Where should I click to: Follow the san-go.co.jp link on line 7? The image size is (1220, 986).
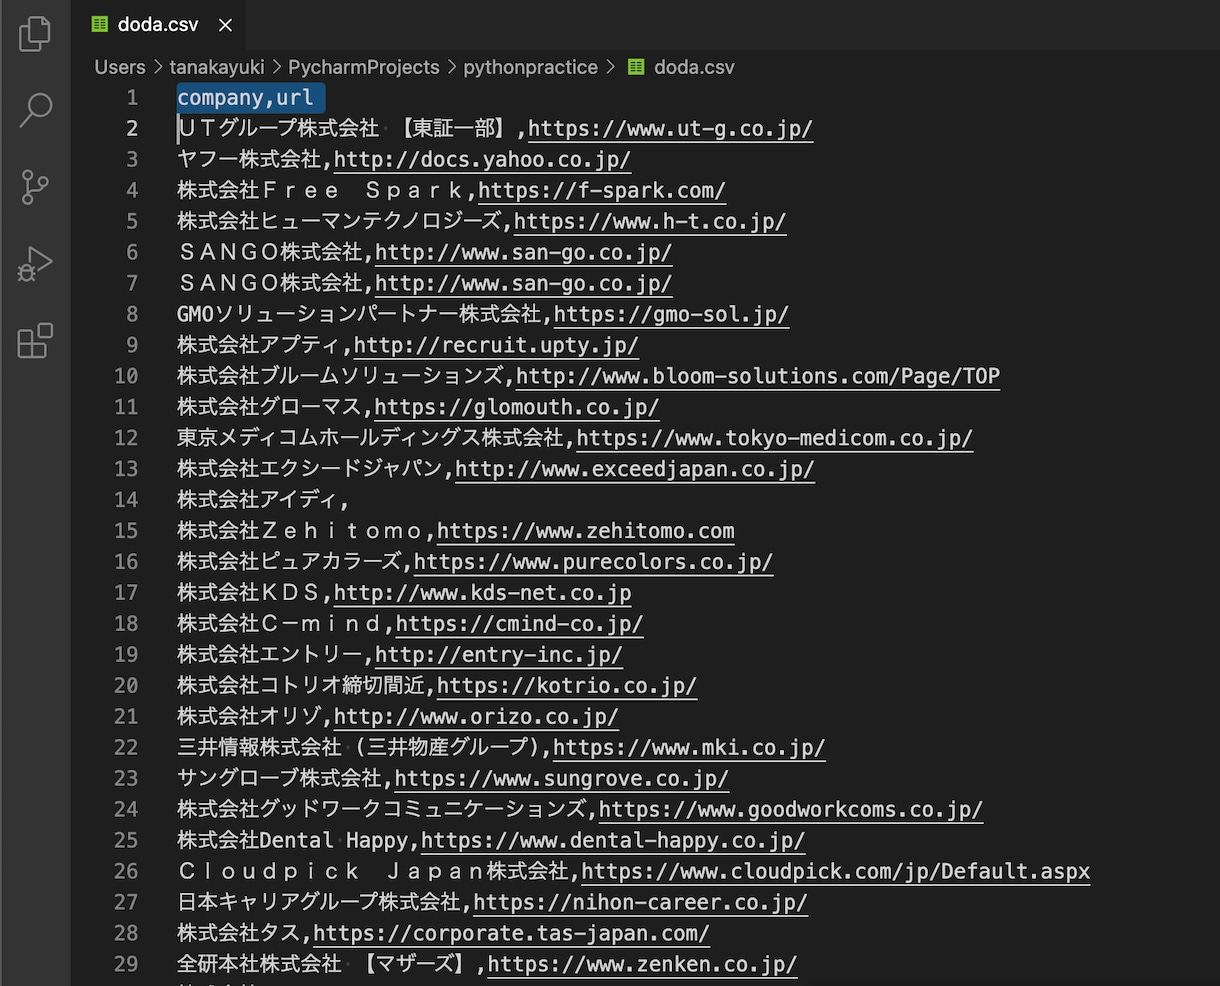523,283
